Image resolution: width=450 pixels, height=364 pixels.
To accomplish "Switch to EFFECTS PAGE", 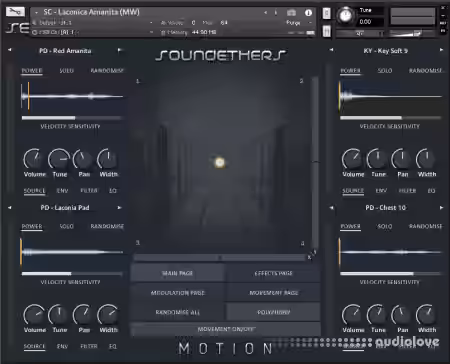I will [274, 273].
